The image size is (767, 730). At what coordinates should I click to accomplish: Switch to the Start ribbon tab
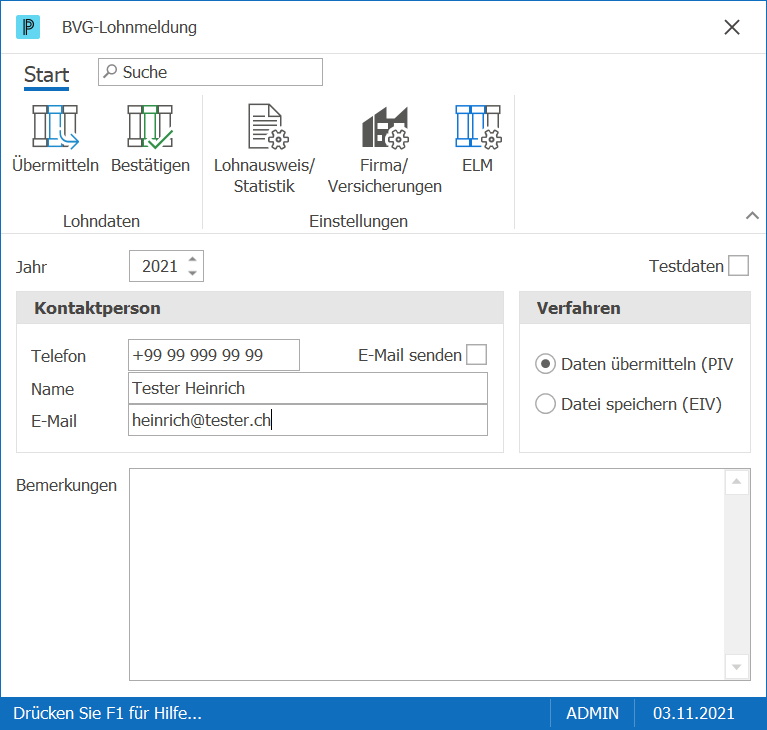[x=46, y=75]
